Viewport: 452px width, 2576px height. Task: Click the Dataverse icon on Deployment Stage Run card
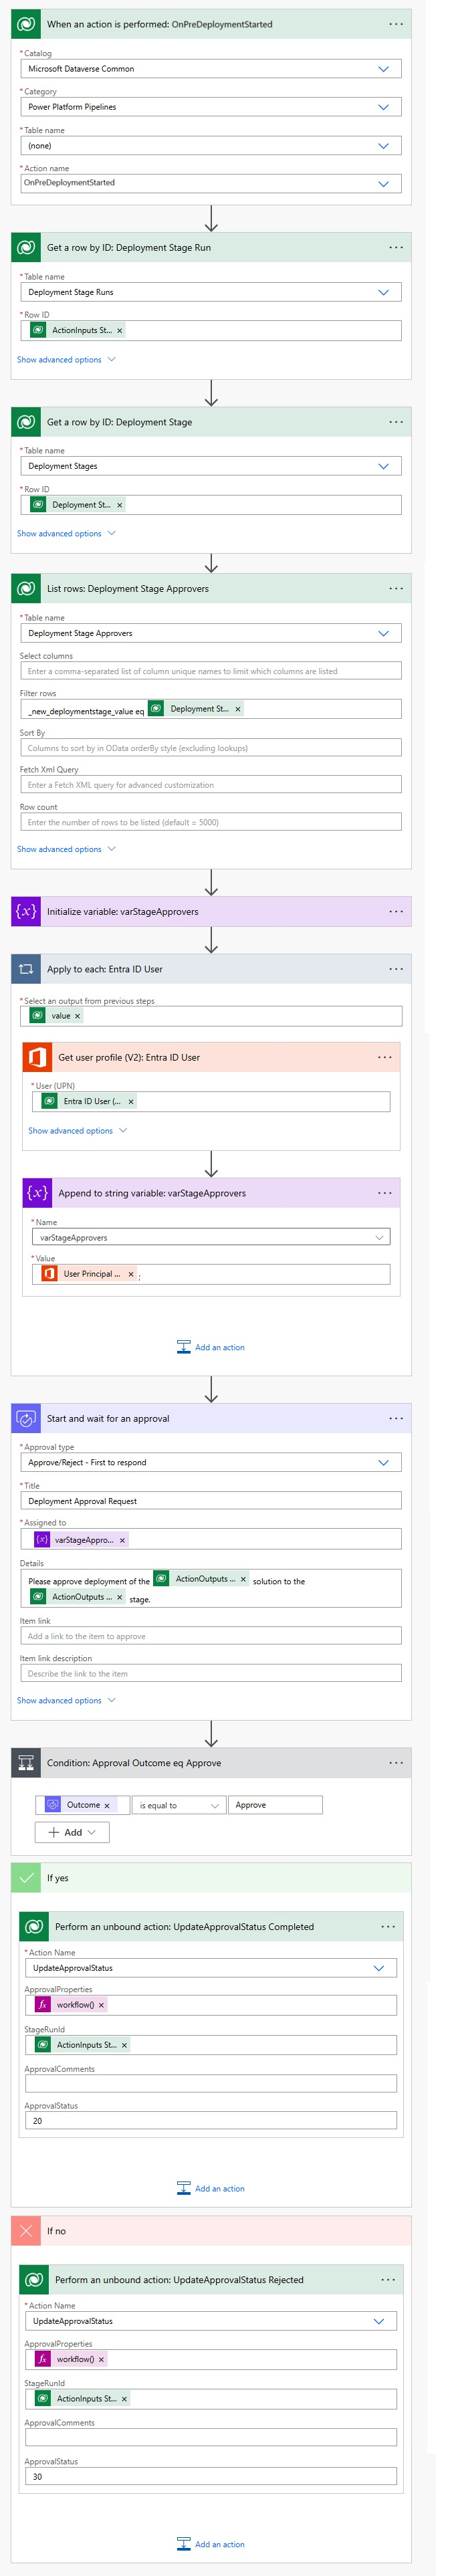26,247
